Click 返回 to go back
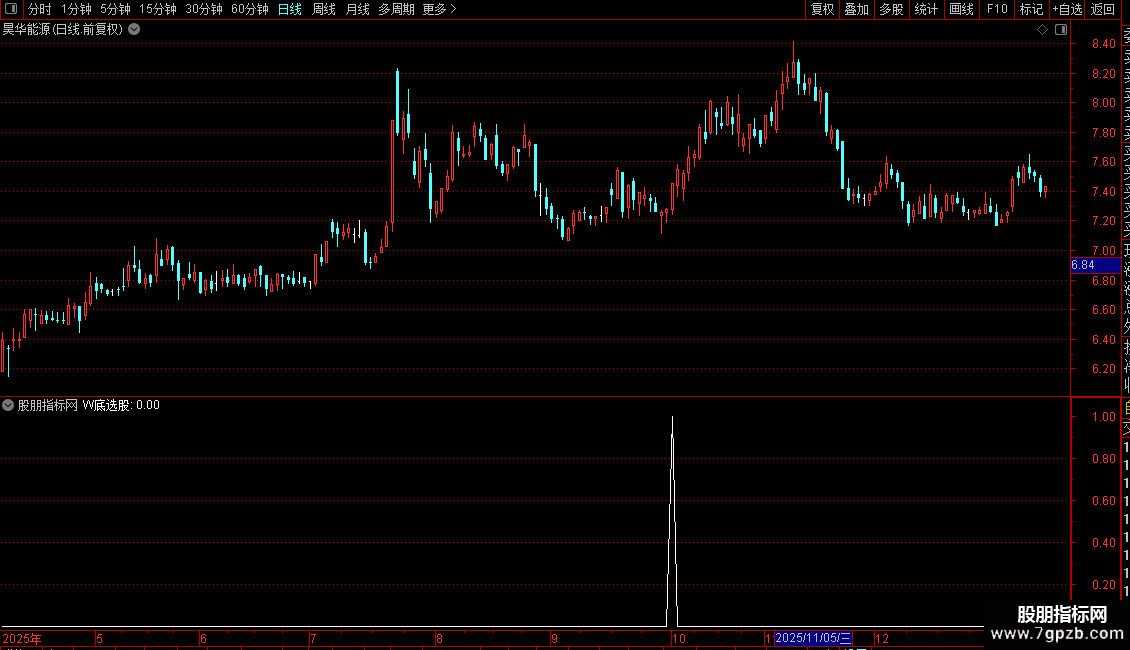This screenshot has width=1130, height=650. pyautogui.click(x=1103, y=9)
